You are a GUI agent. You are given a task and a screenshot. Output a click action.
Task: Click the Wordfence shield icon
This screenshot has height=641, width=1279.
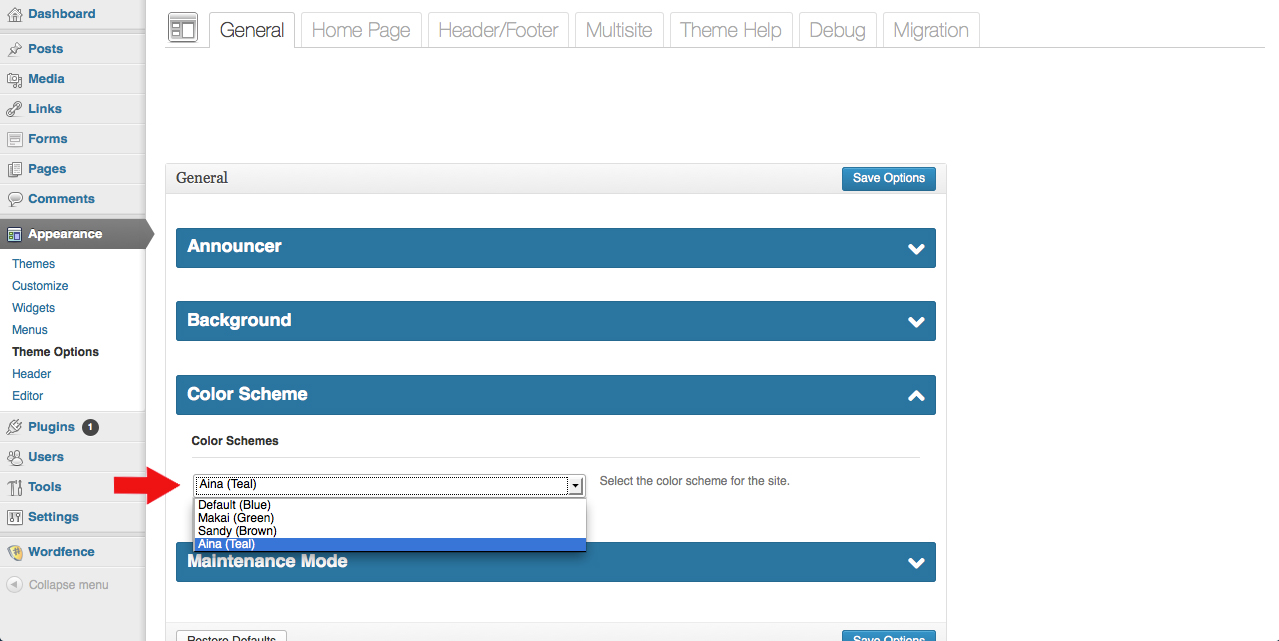tap(14, 552)
